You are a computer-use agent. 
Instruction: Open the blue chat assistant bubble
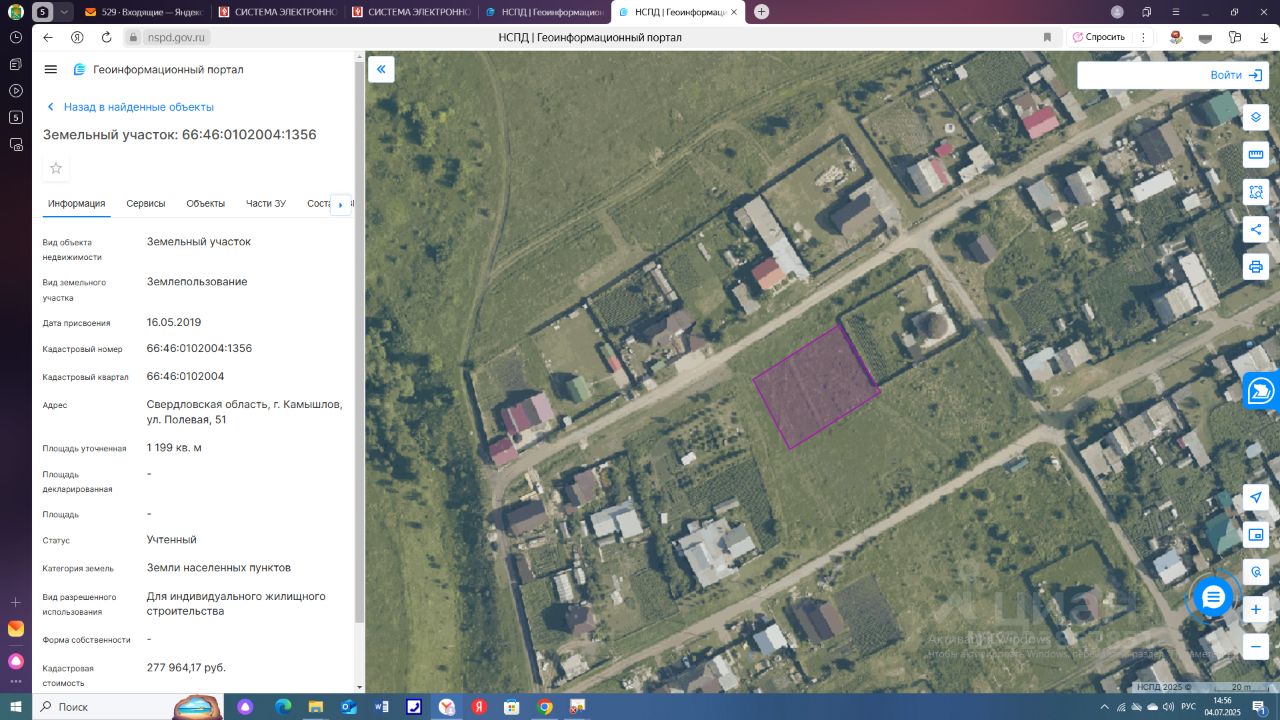pos(1213,598)
